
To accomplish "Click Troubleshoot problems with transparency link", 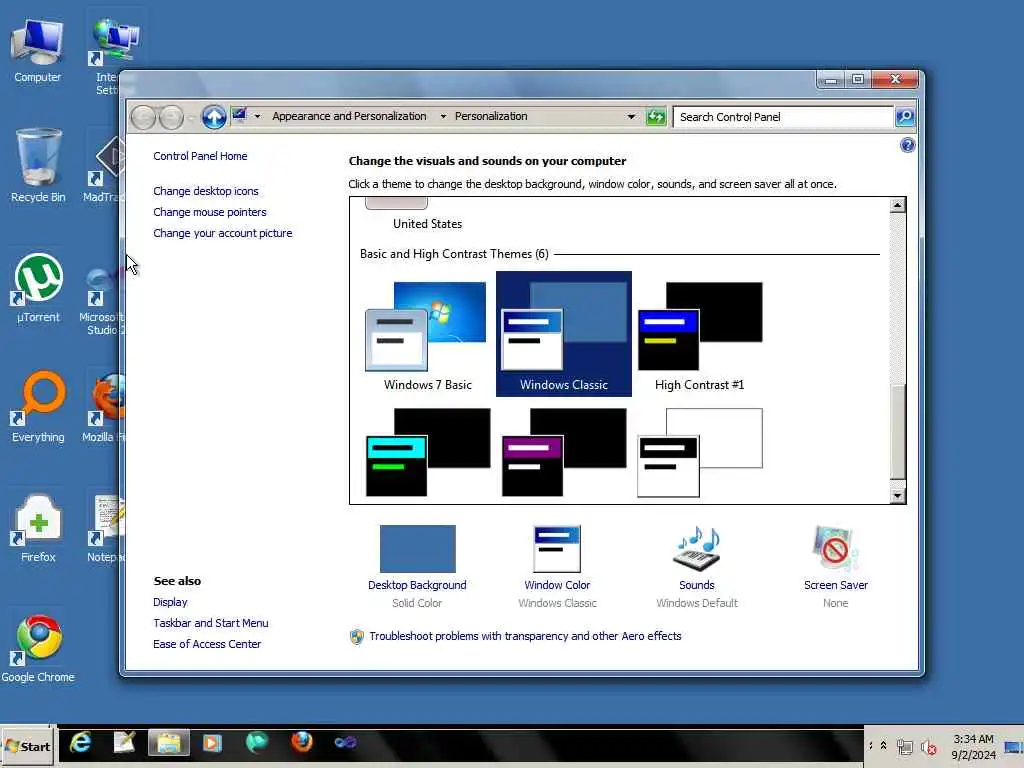I will click(525, 636).
